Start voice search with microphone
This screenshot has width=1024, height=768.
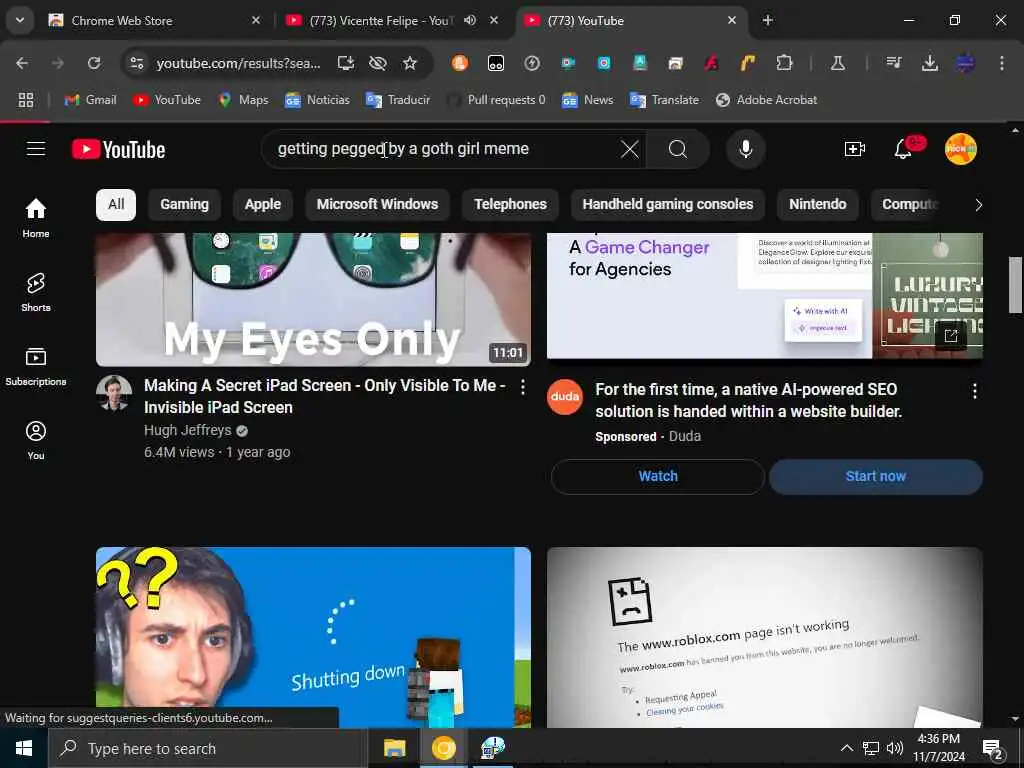[745, 149]
